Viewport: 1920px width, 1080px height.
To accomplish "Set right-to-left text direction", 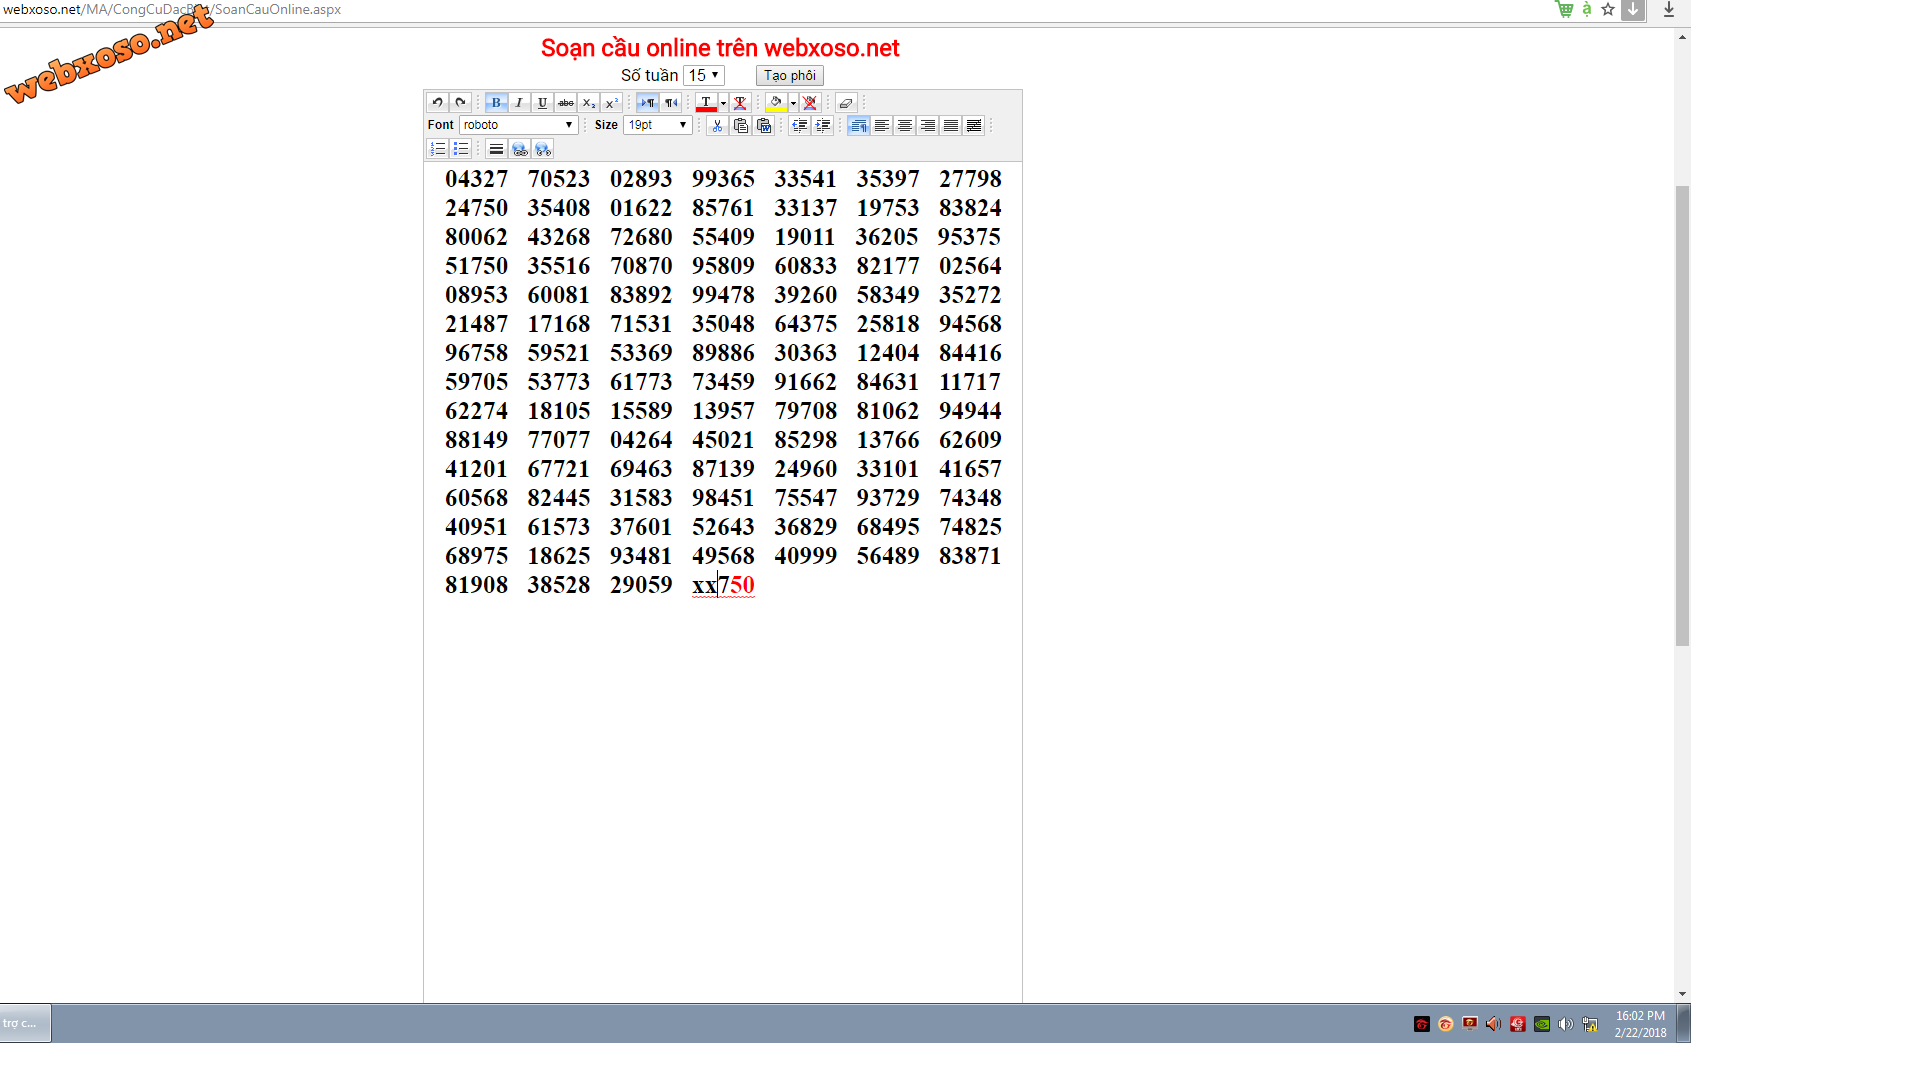I will pos(670,103).
